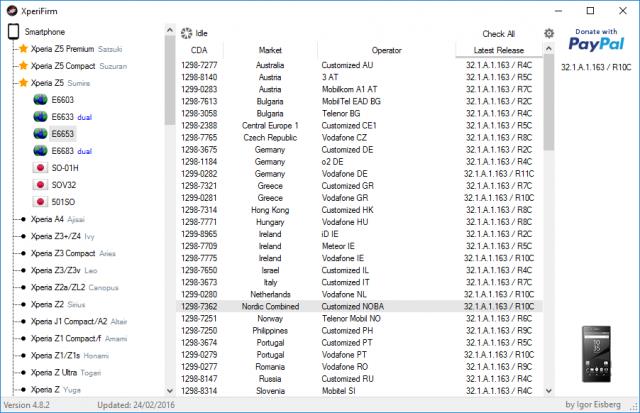Click the Smartphone device icon
Screen dimensions: 640x413
coord(13,31)
